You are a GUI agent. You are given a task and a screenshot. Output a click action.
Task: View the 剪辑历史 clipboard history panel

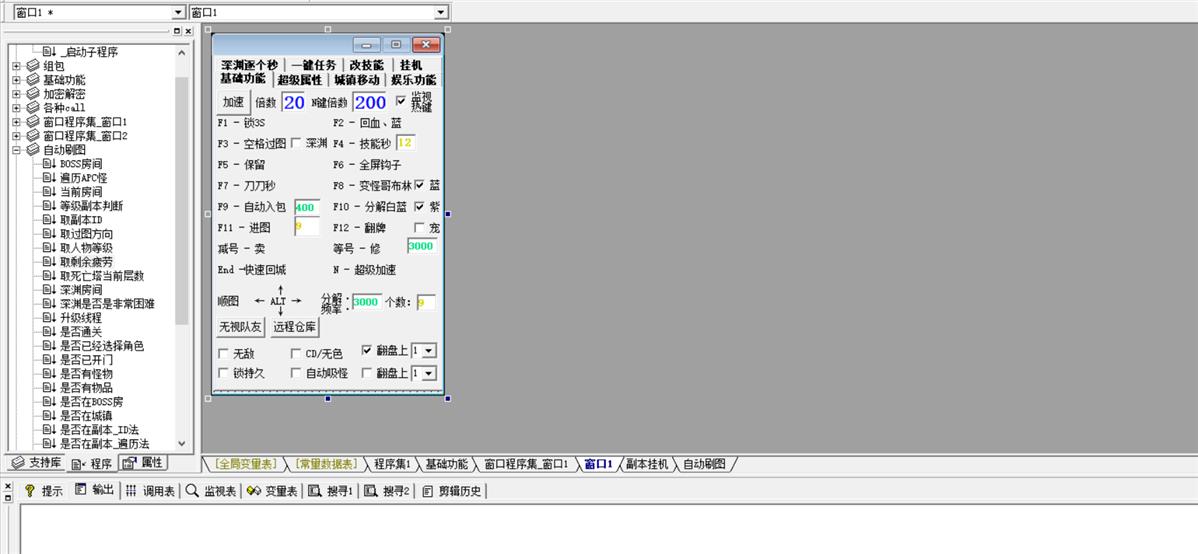452,491
